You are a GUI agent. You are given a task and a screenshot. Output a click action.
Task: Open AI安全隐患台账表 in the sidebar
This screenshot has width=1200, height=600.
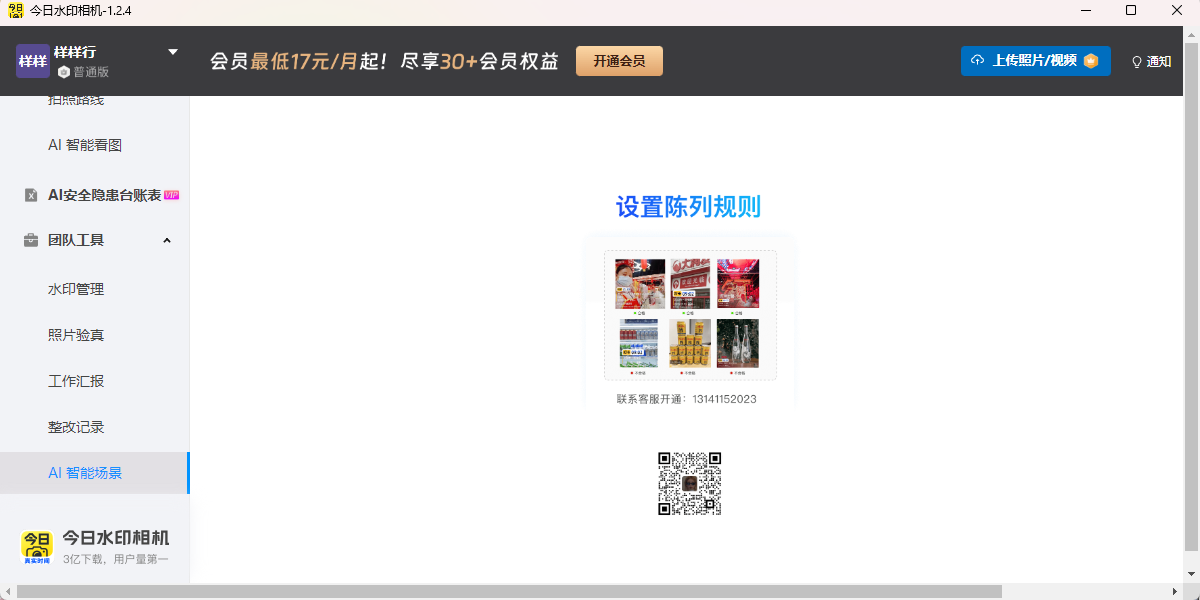pyautogui.click(x=104, y=195)
